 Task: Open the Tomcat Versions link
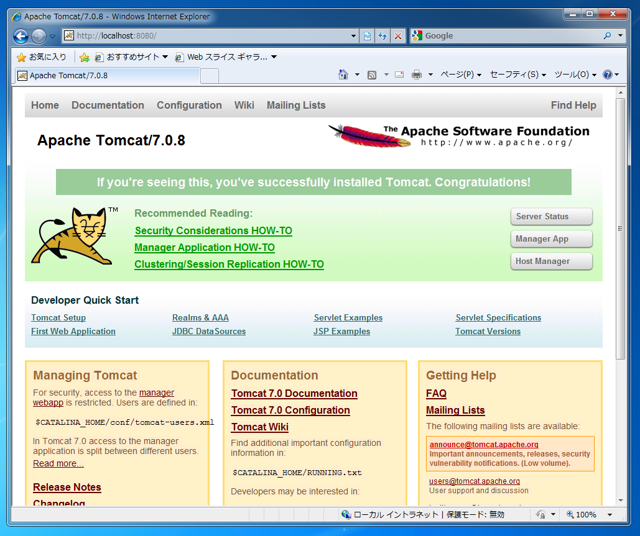(x=488, y=331)
